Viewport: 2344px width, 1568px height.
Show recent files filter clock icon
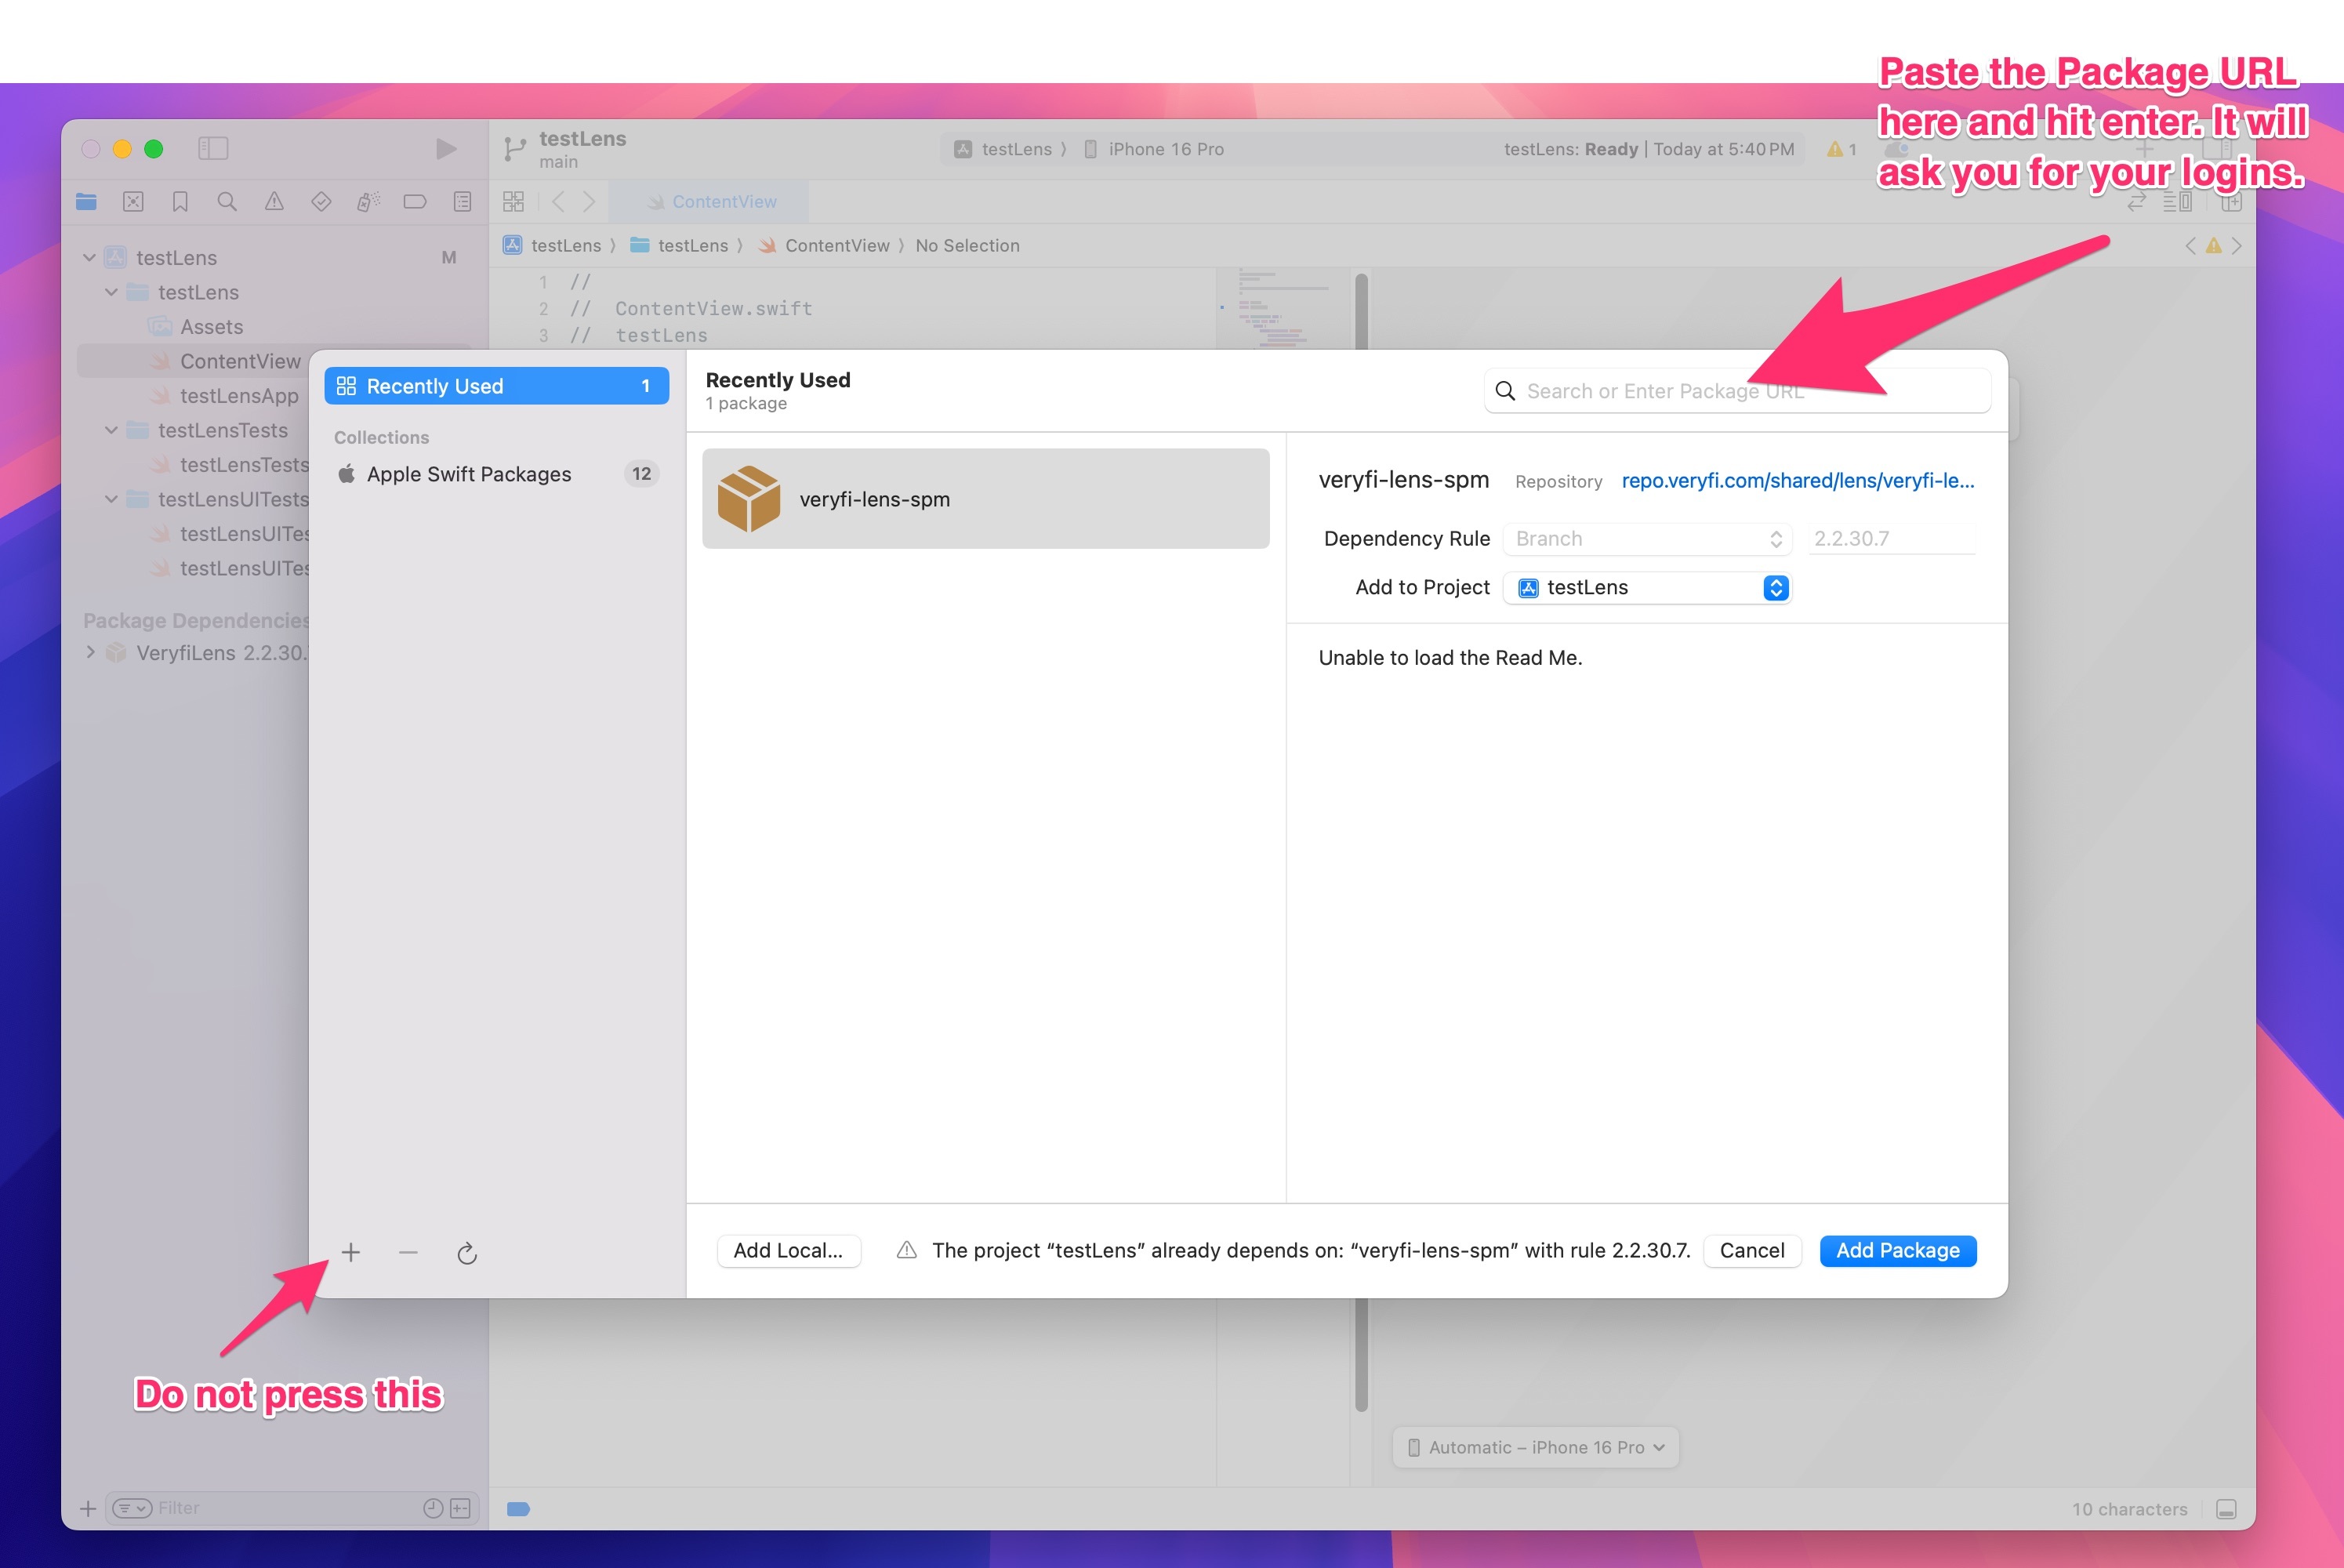(433, 1508)
